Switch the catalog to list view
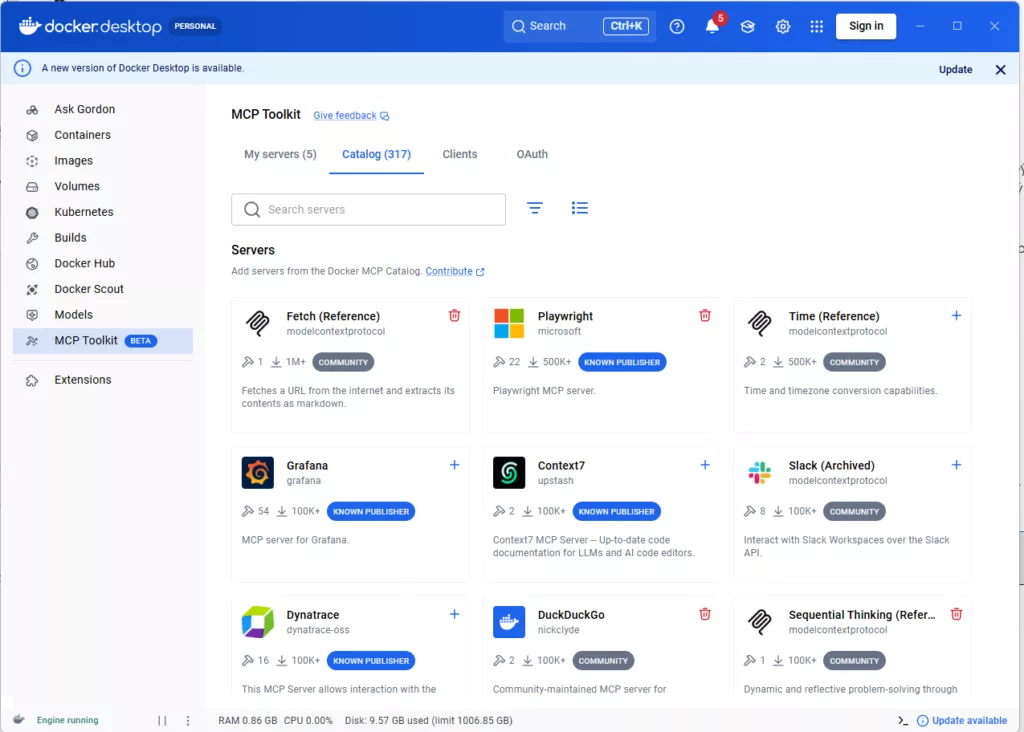 point(580,208)
